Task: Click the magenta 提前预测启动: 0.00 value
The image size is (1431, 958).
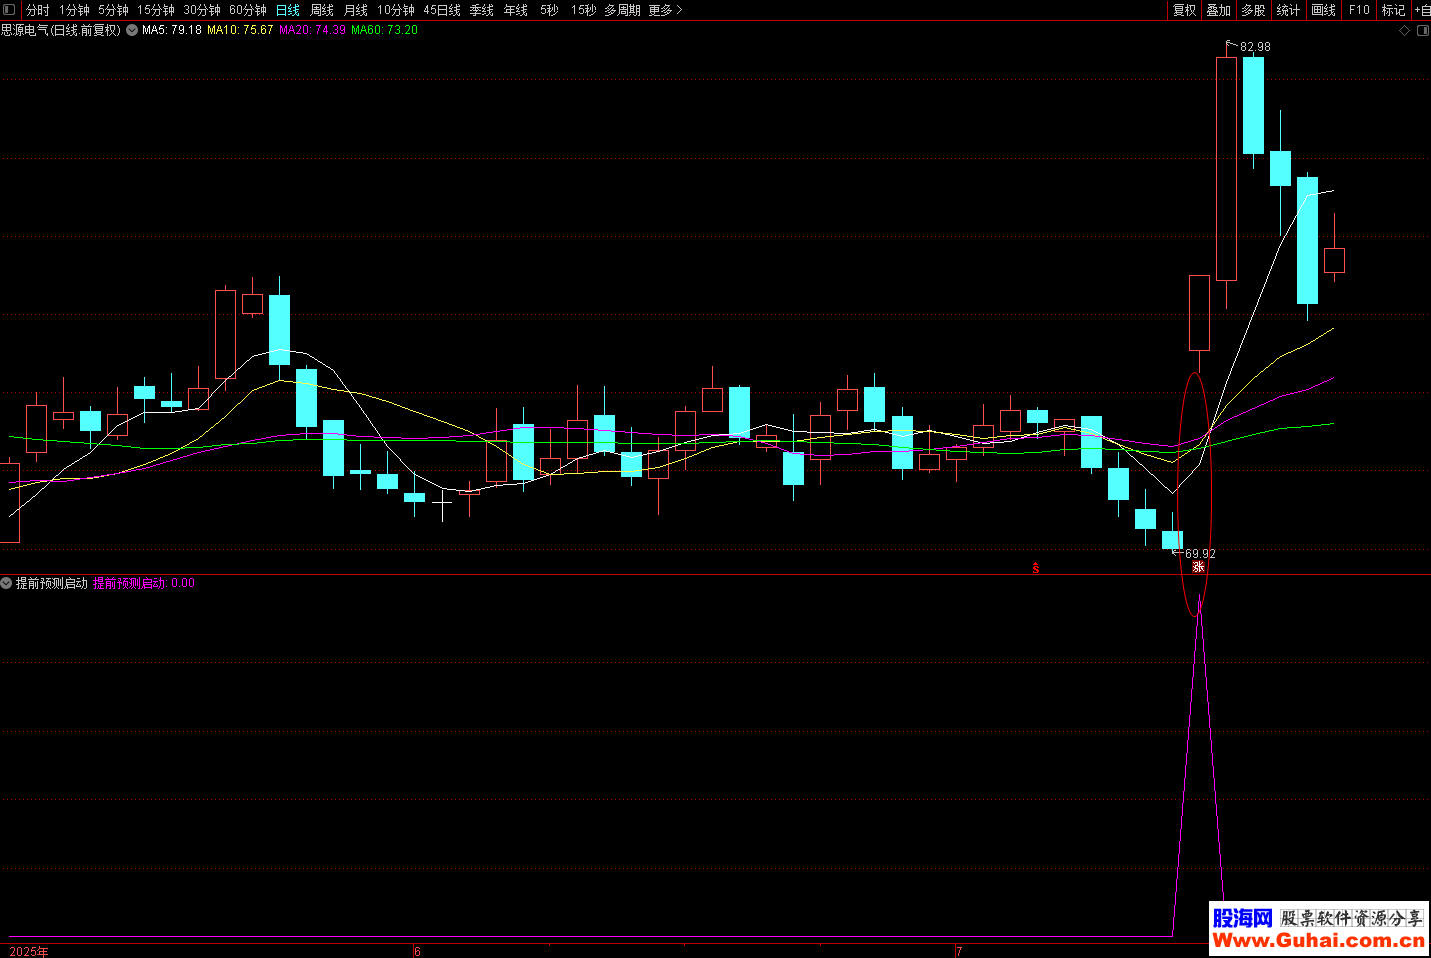Action: [x=144, y=583]
